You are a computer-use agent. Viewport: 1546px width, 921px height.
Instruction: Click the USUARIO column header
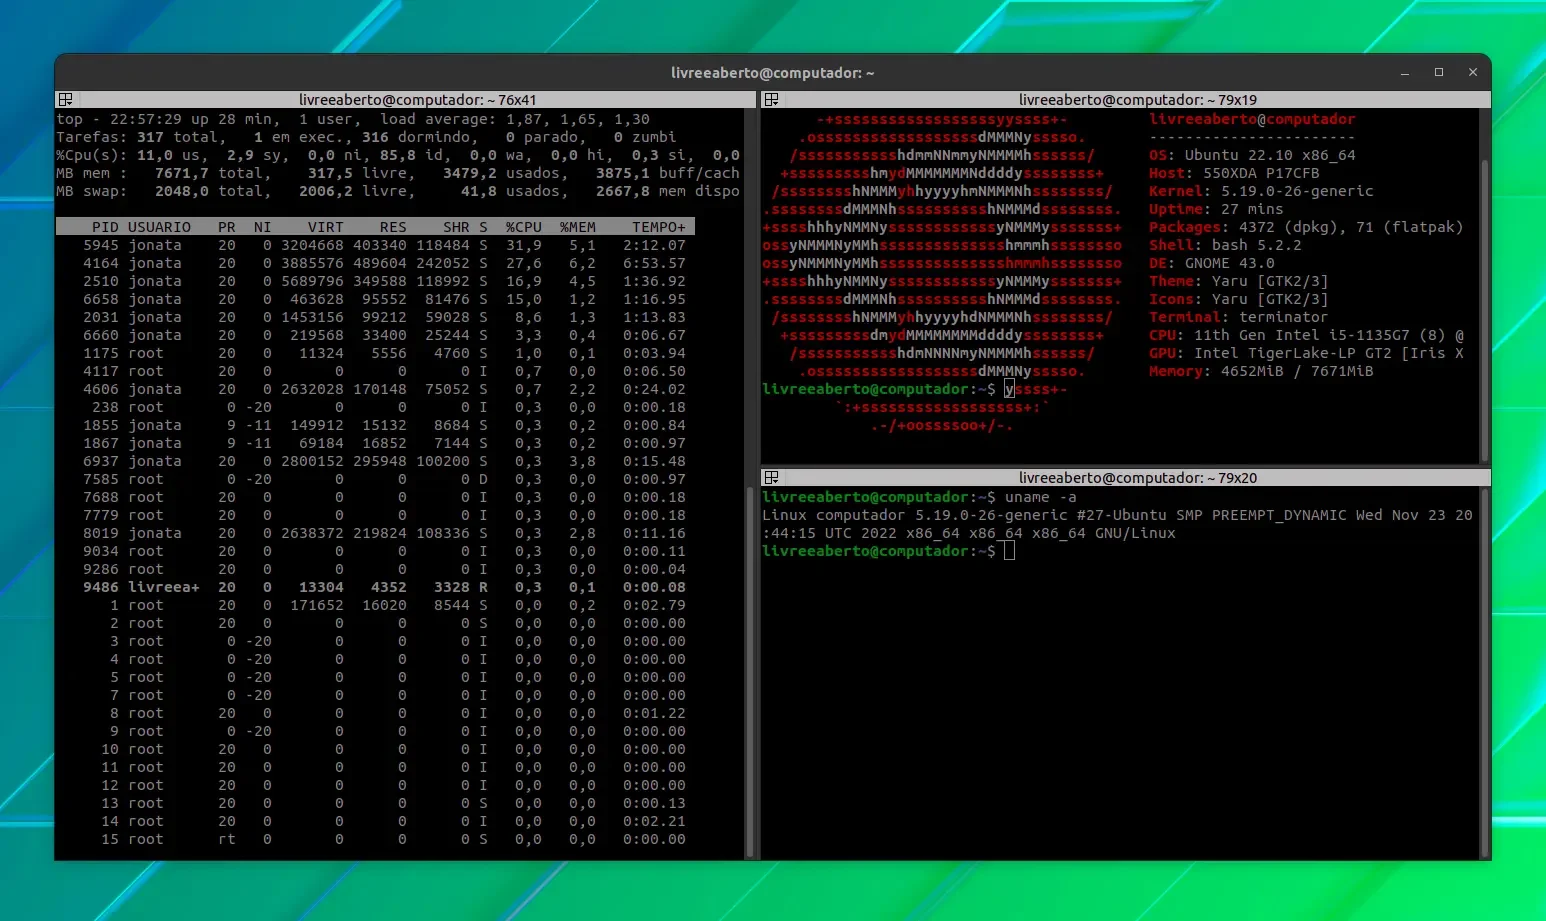159,227
